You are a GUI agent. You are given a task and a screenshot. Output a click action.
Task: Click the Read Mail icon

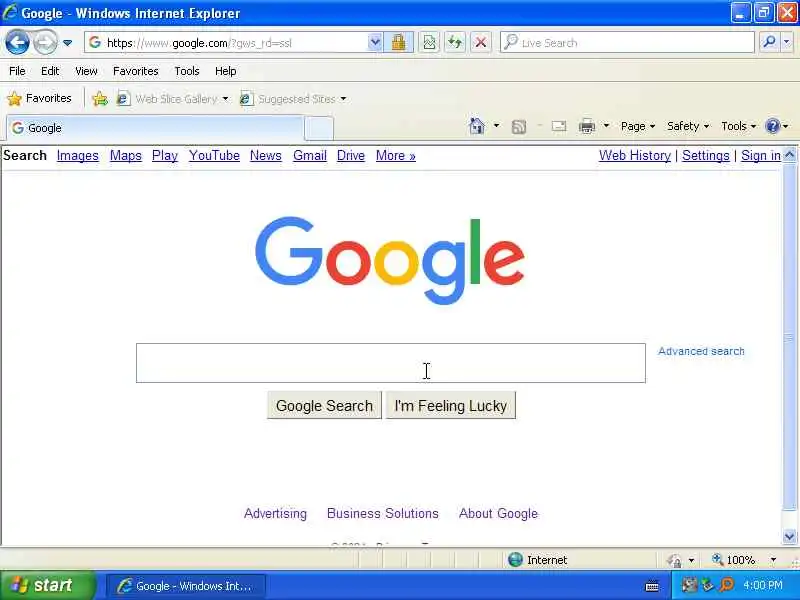pos(559,126)
